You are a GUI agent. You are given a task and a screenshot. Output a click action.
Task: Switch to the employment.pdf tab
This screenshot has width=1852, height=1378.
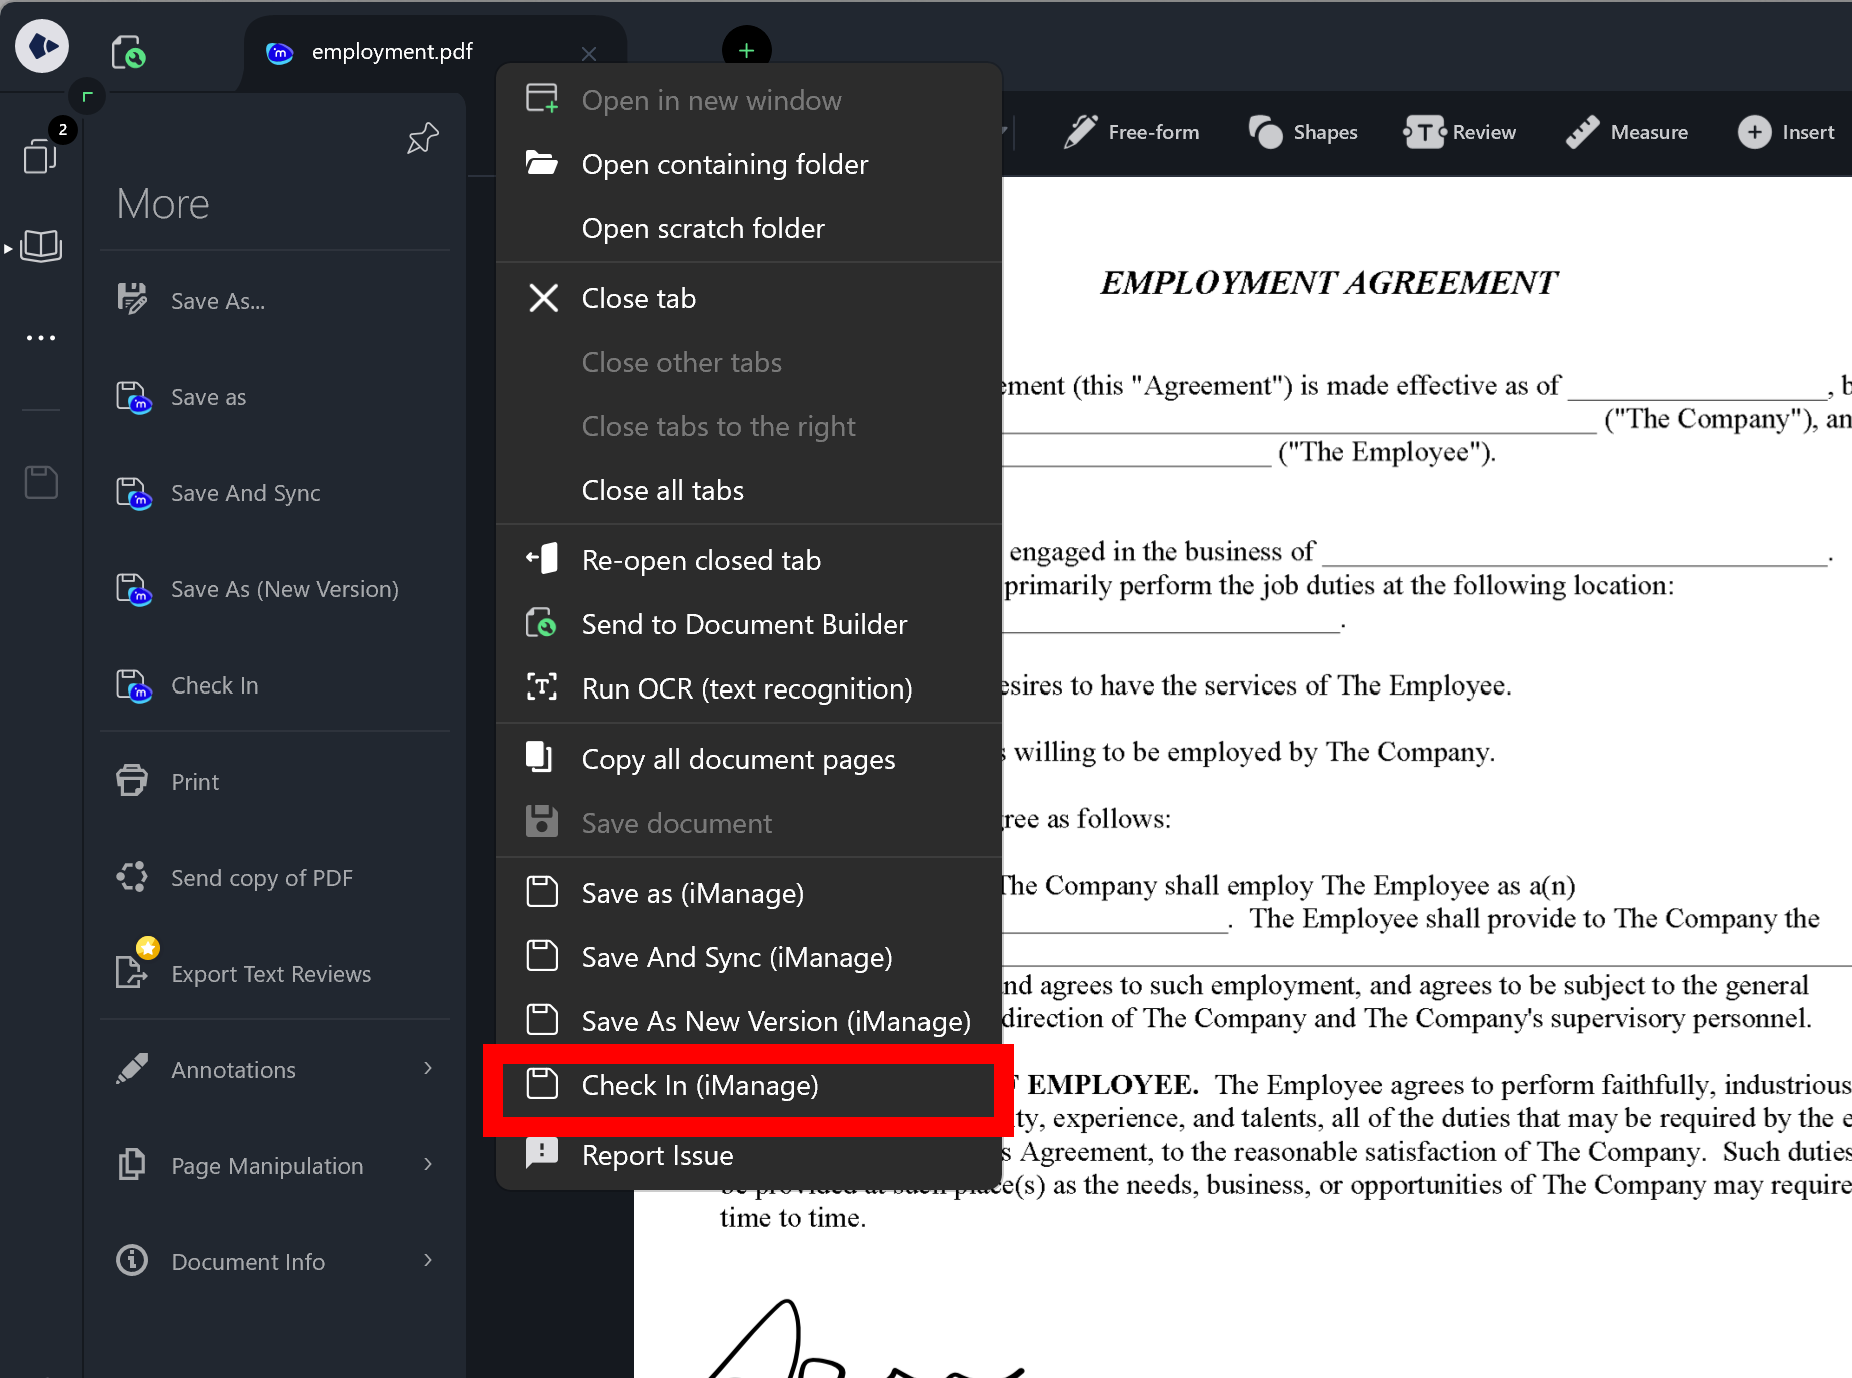(390, 51)
